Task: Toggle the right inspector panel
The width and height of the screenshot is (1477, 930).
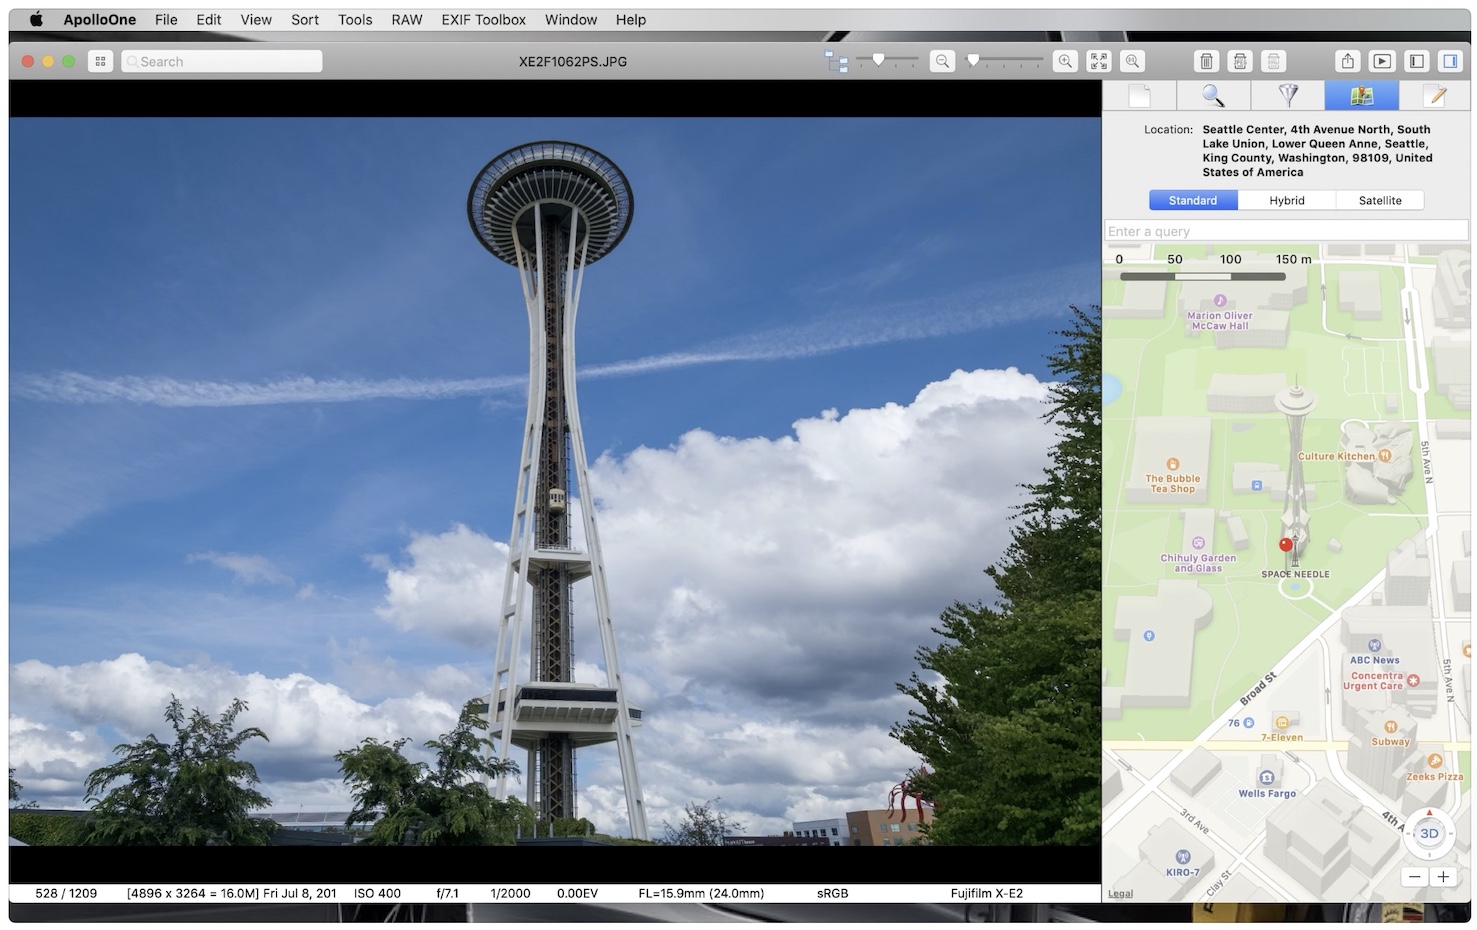Action: [1450, 61]
